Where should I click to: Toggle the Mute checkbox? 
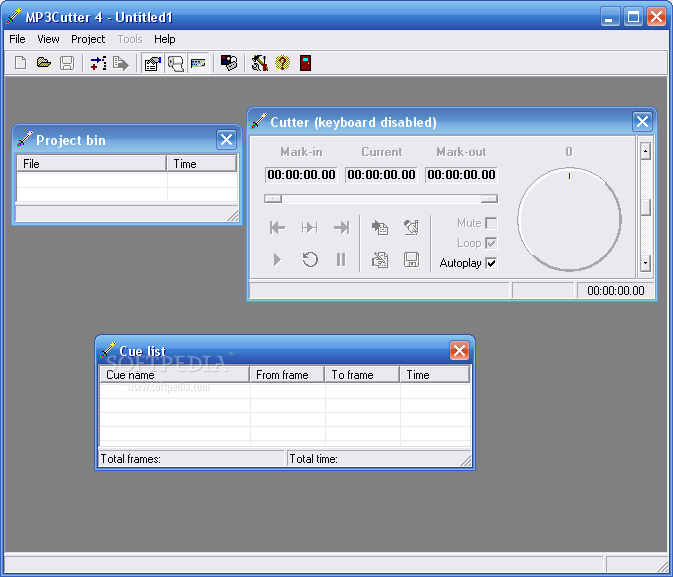(491, 223)
